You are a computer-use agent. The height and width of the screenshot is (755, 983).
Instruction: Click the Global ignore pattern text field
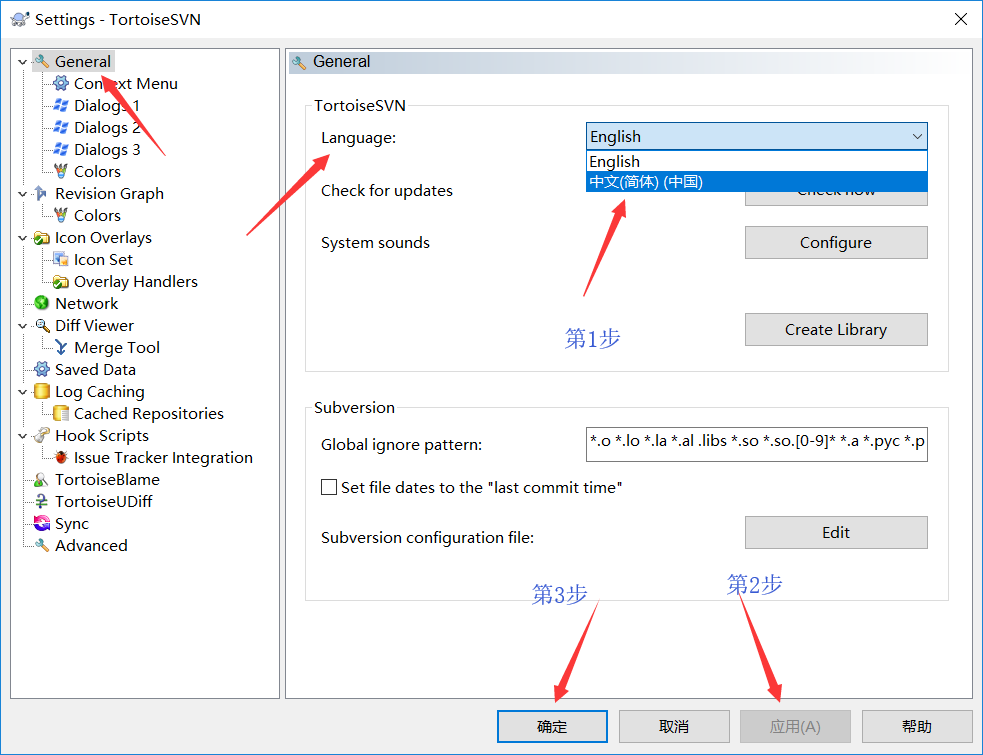click(x=757, y=445)
